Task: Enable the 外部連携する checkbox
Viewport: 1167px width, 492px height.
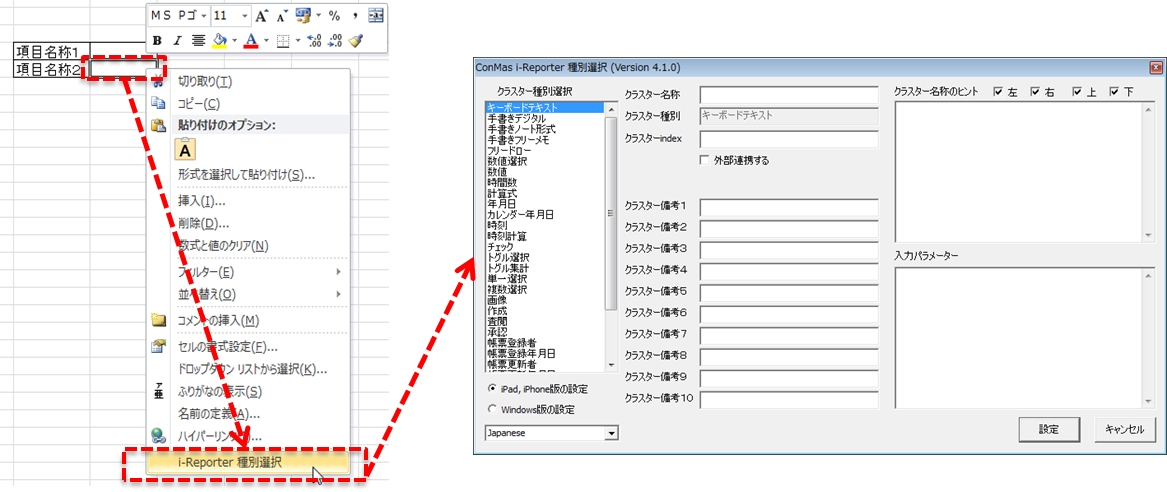Action: (705, 160)
